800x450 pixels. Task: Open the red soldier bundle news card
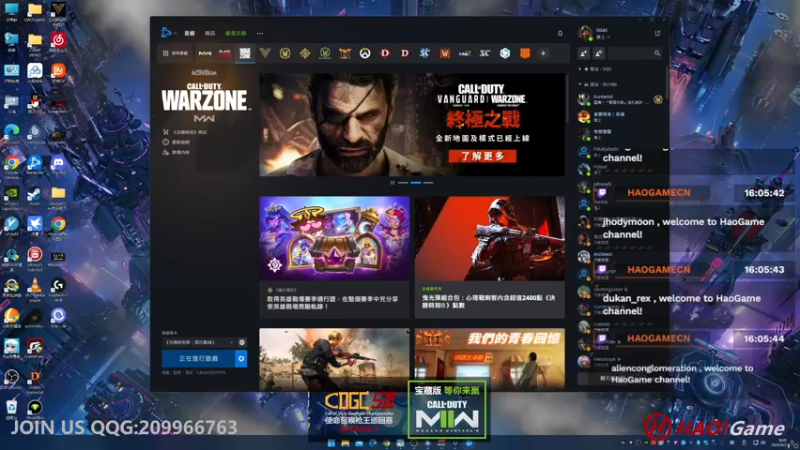[490, 257]
